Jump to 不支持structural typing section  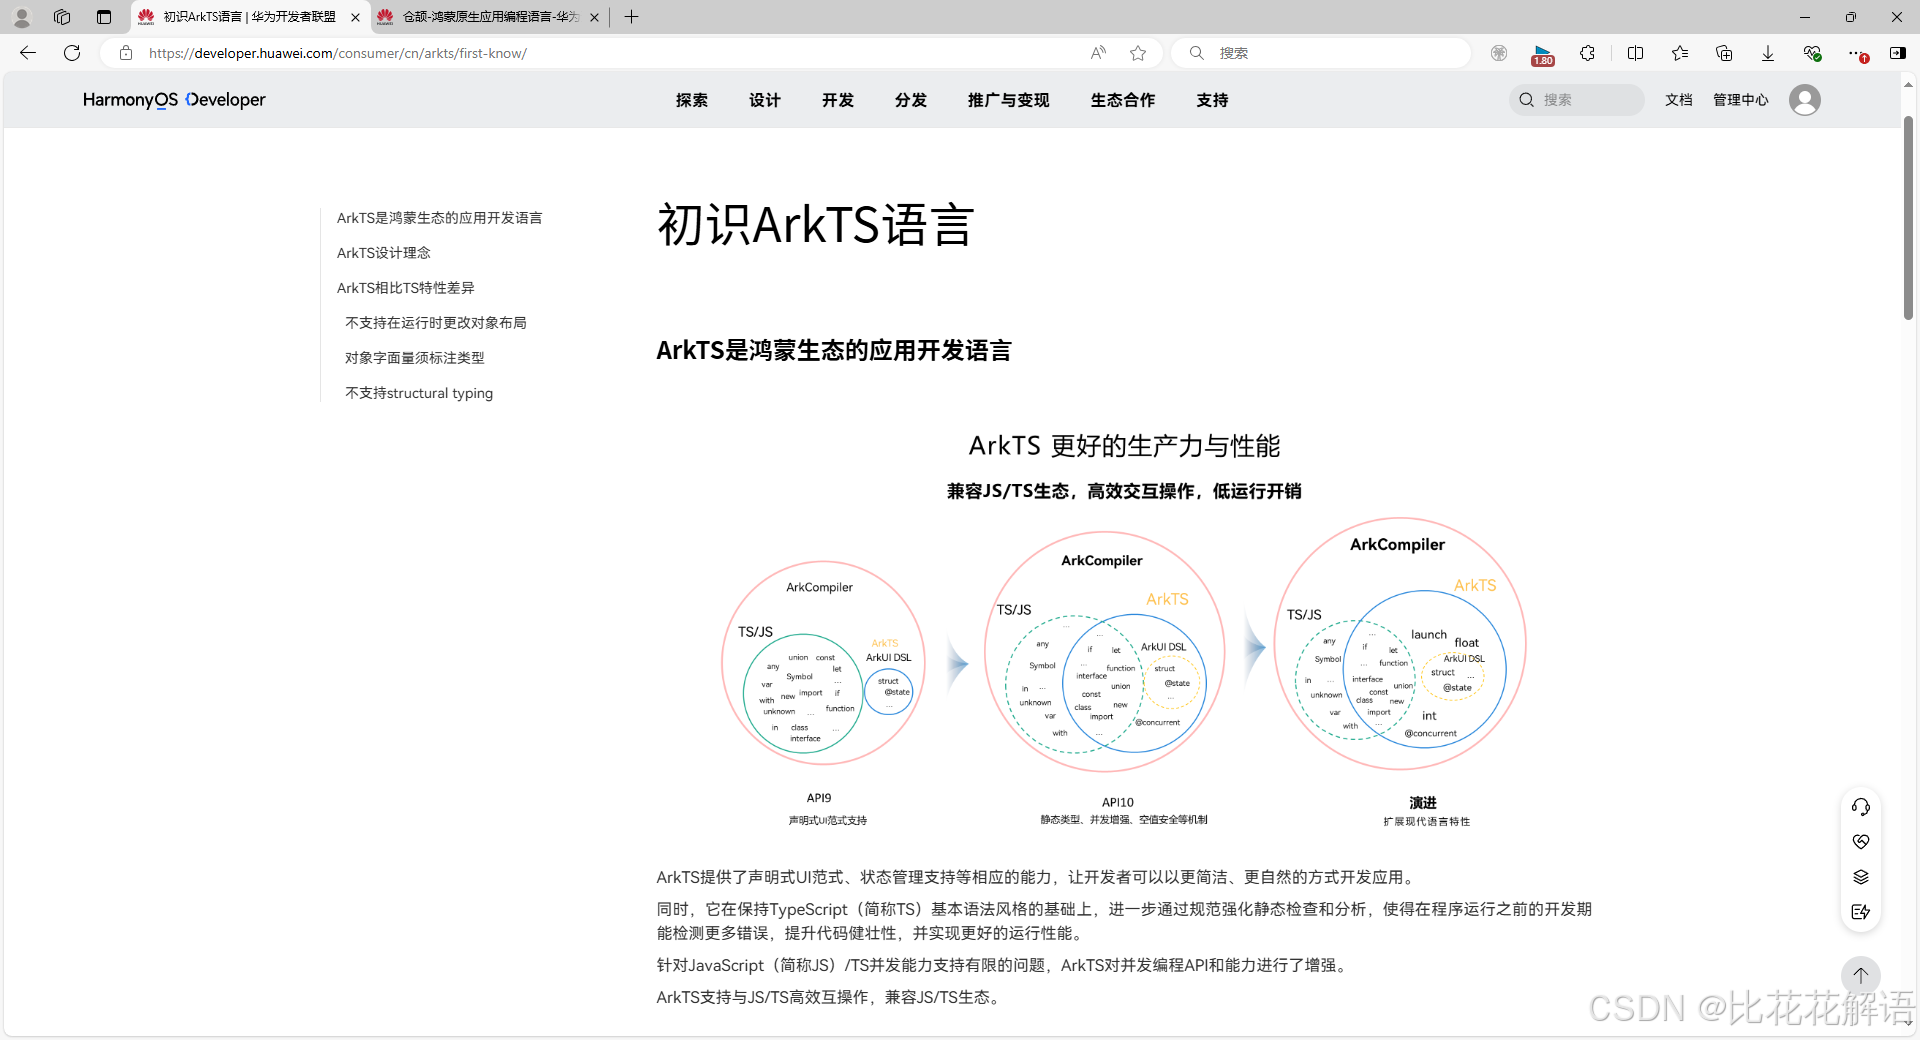click(x=419, y=393)
